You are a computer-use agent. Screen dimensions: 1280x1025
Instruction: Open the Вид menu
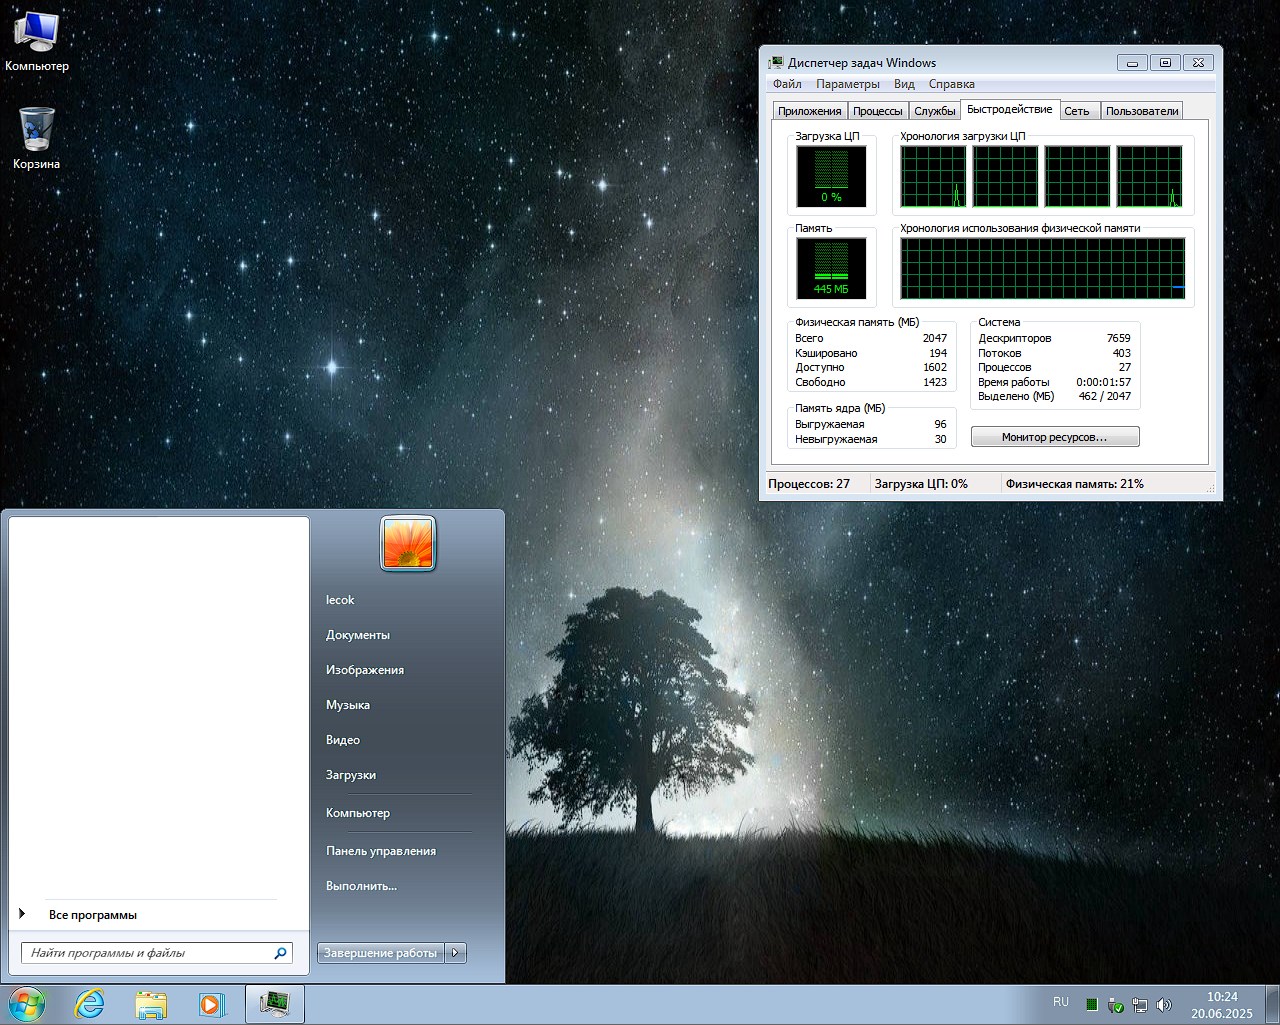[x=904, y=84]
